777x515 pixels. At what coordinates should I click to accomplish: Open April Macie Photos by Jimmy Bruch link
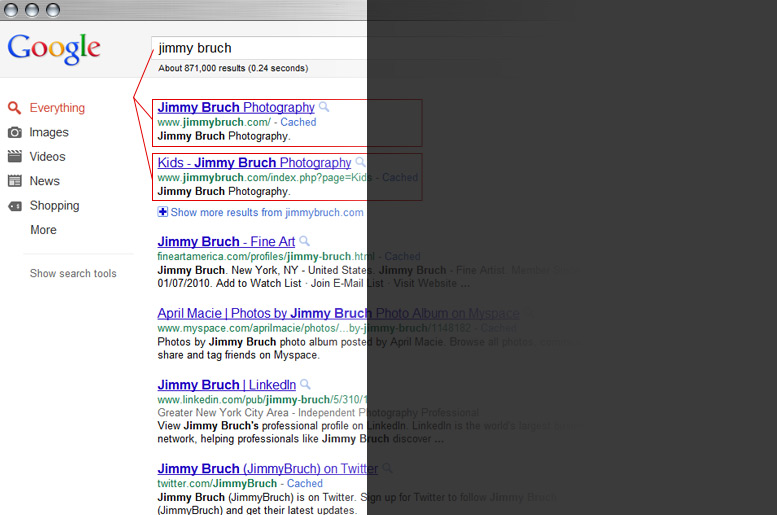[338, 314]
